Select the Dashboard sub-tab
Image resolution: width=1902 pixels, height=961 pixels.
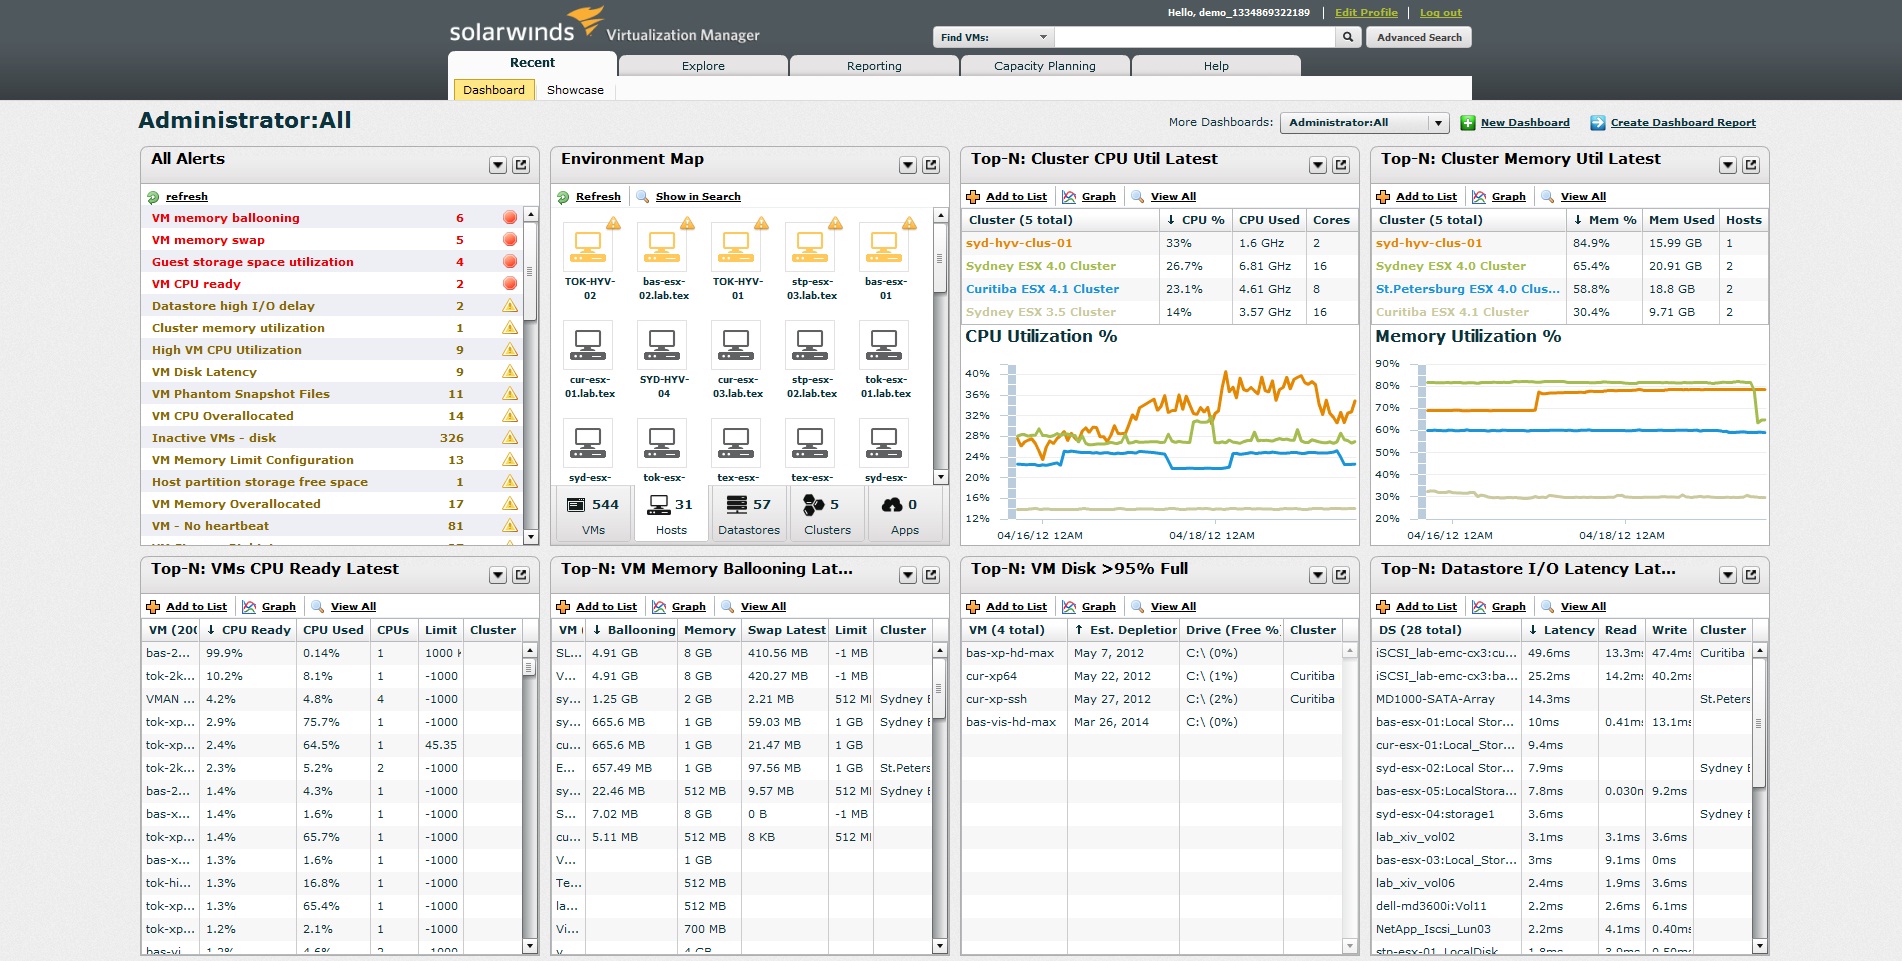point(494,90)
